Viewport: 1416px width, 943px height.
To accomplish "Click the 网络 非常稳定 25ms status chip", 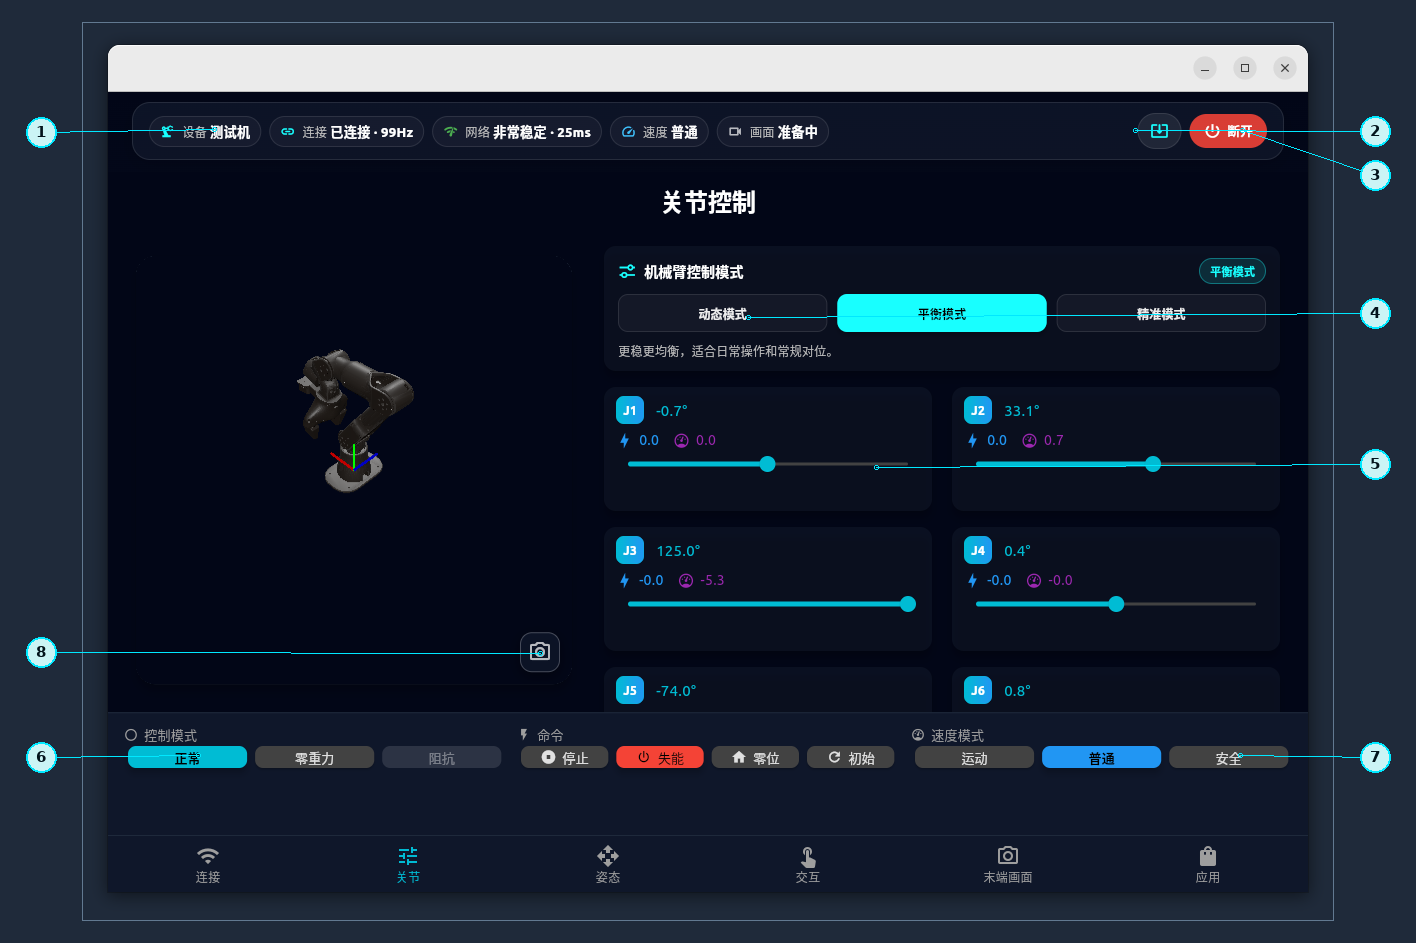I will click(517, 132).
